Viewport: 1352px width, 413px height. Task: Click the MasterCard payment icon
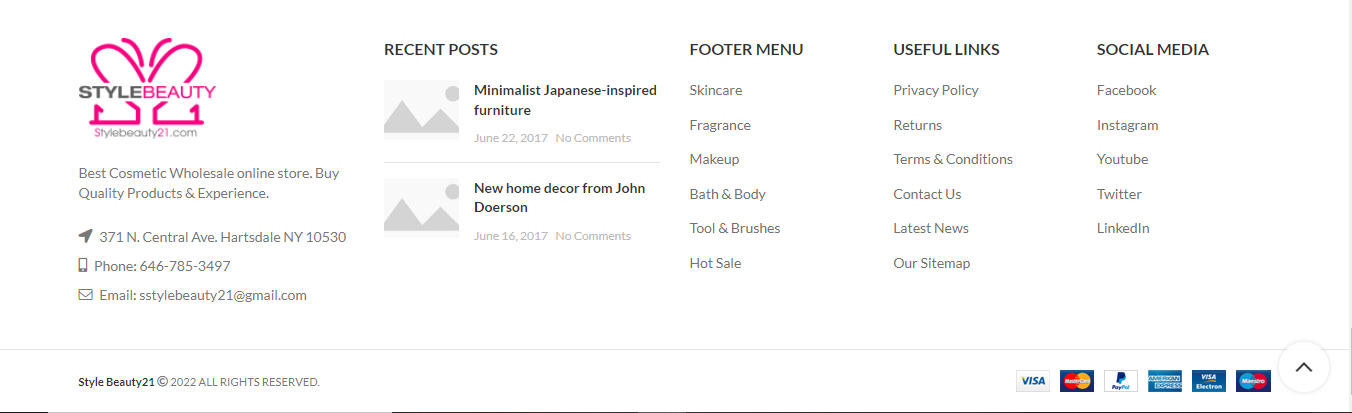[1077, 381]
